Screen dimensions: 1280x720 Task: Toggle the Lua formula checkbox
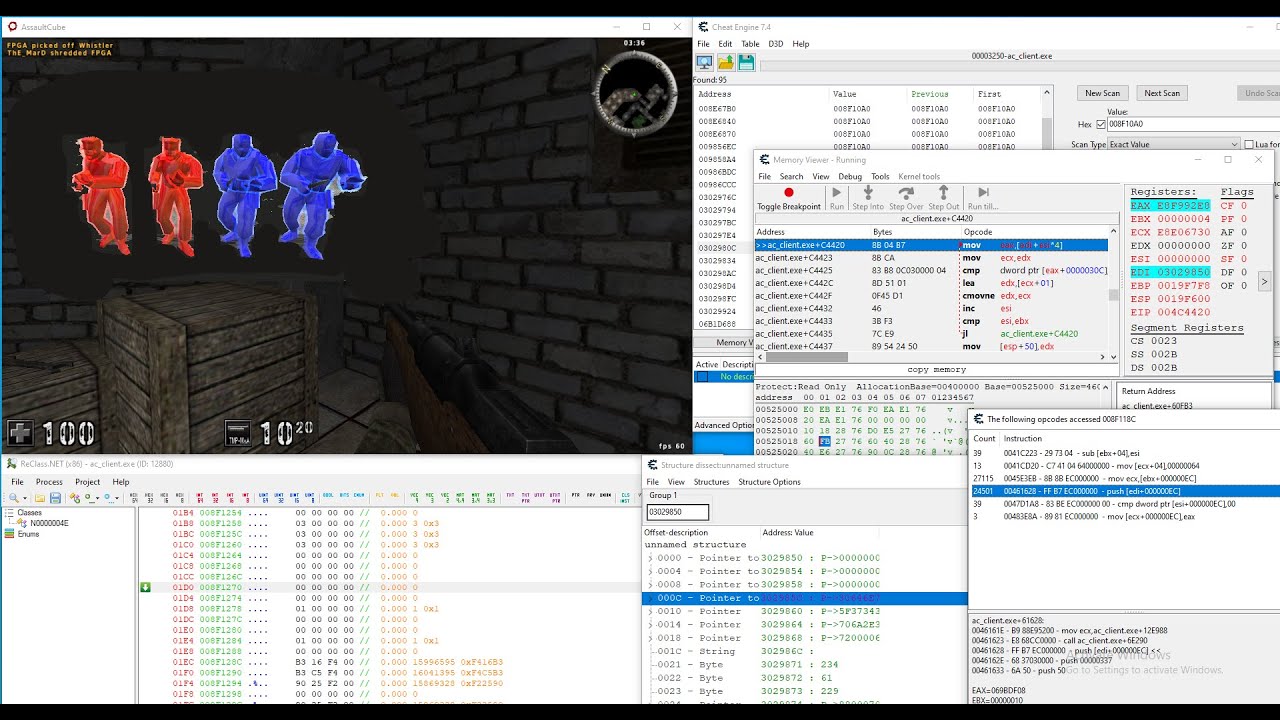click(1247, 145)
